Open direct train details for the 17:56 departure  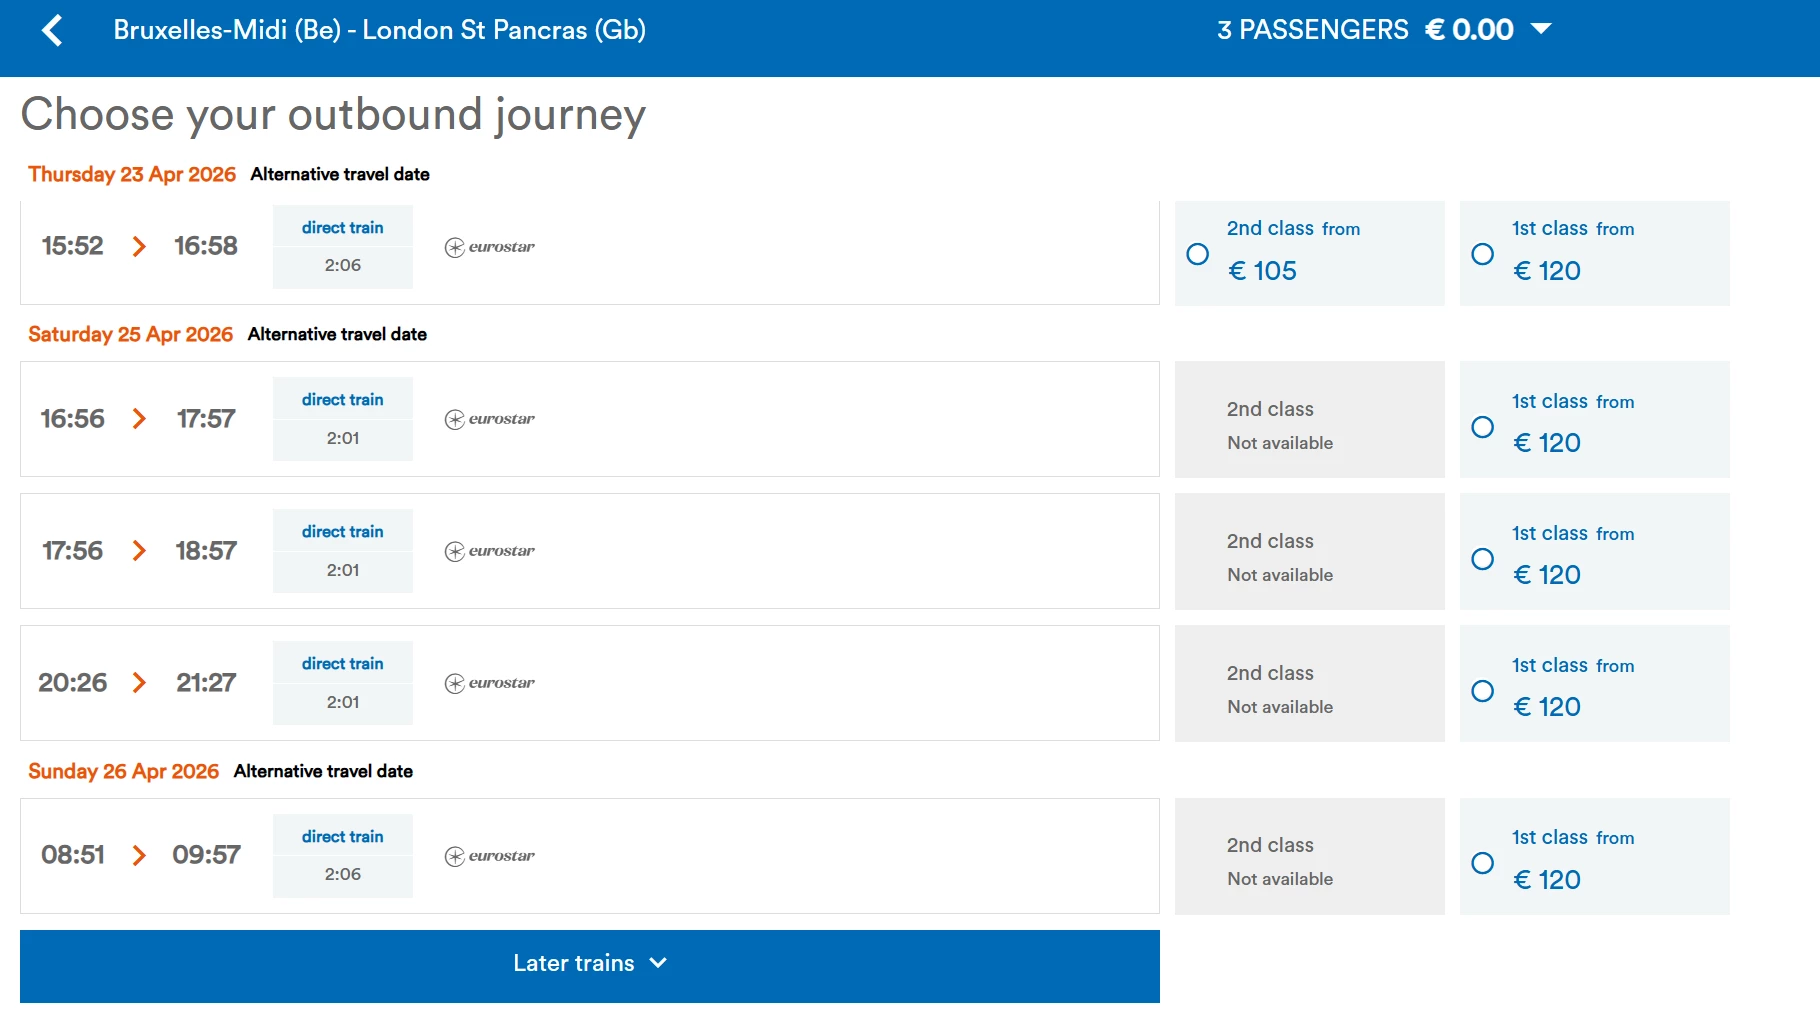click(x=342, y=532)
